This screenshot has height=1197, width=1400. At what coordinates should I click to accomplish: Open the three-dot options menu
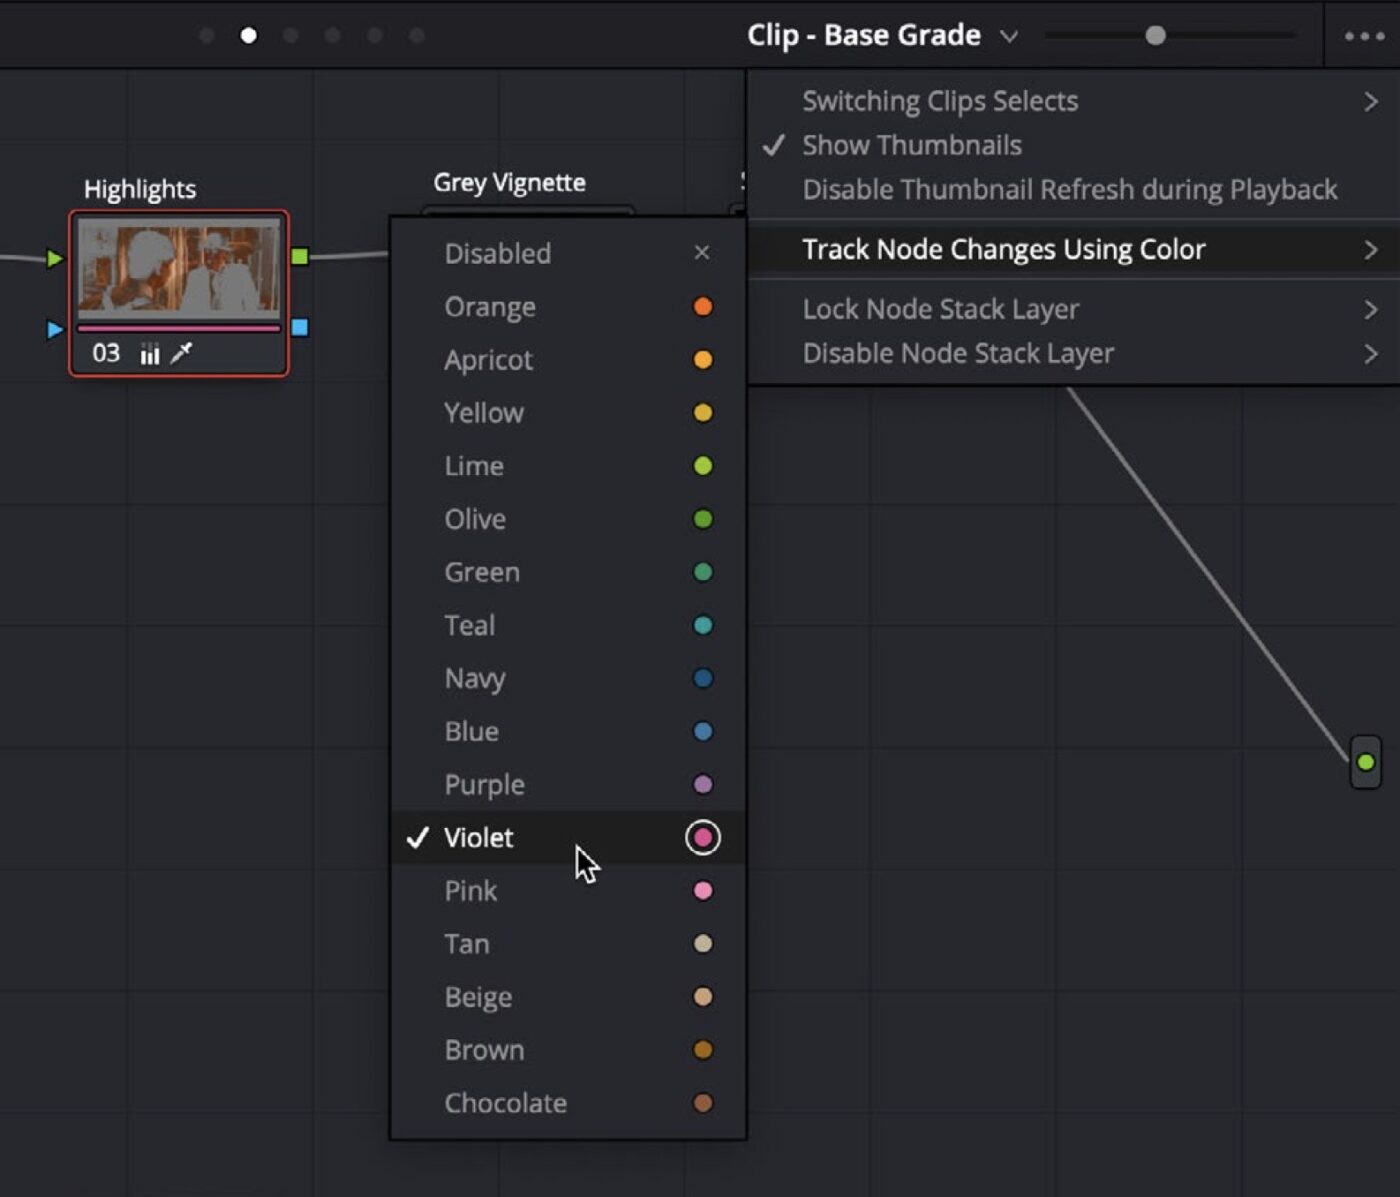1364,36
